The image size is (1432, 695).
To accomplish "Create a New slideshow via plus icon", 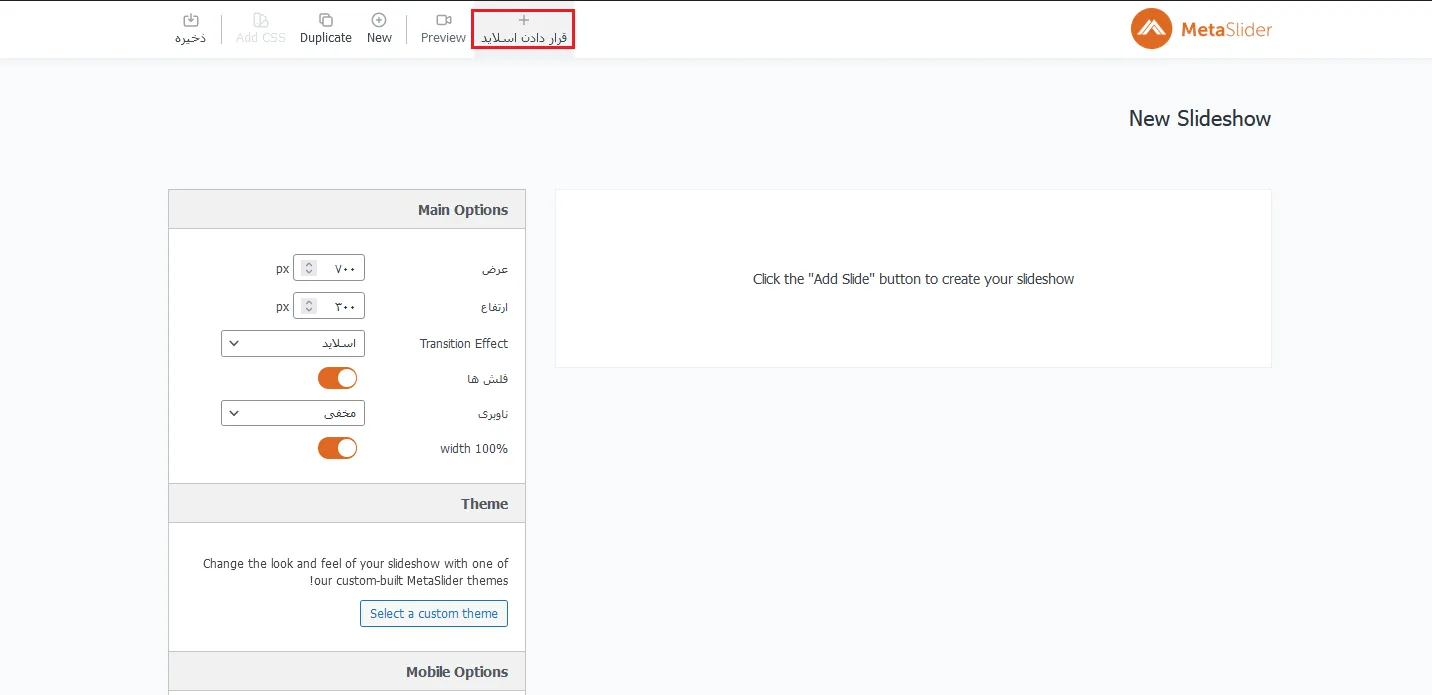I will (x=379, y=29).
